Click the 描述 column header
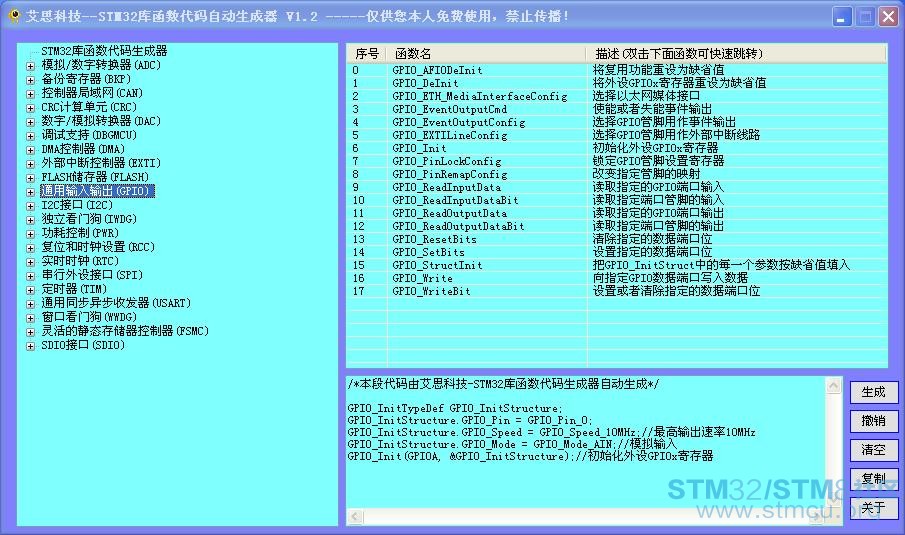This screenshot has height=535, width=905. 736,54
